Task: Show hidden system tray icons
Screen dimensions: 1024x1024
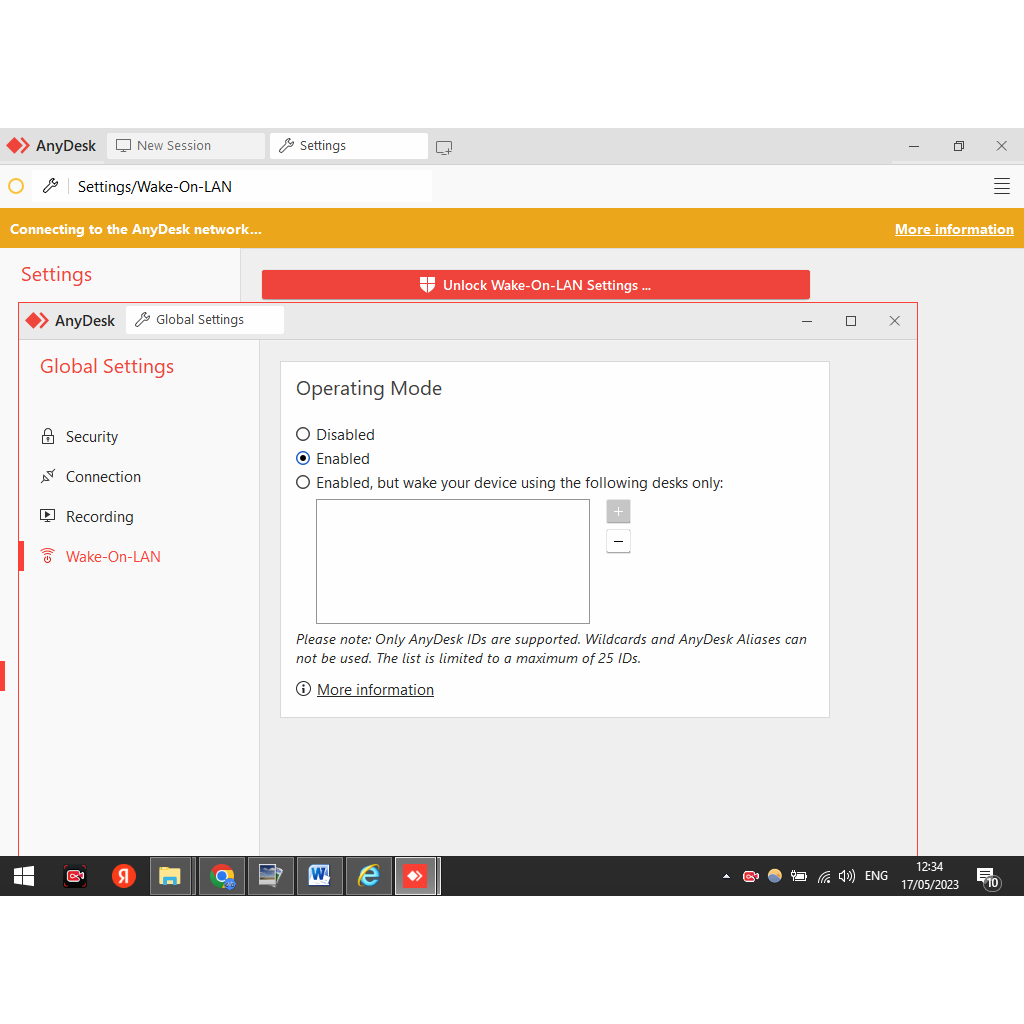Action: [726, 876]
